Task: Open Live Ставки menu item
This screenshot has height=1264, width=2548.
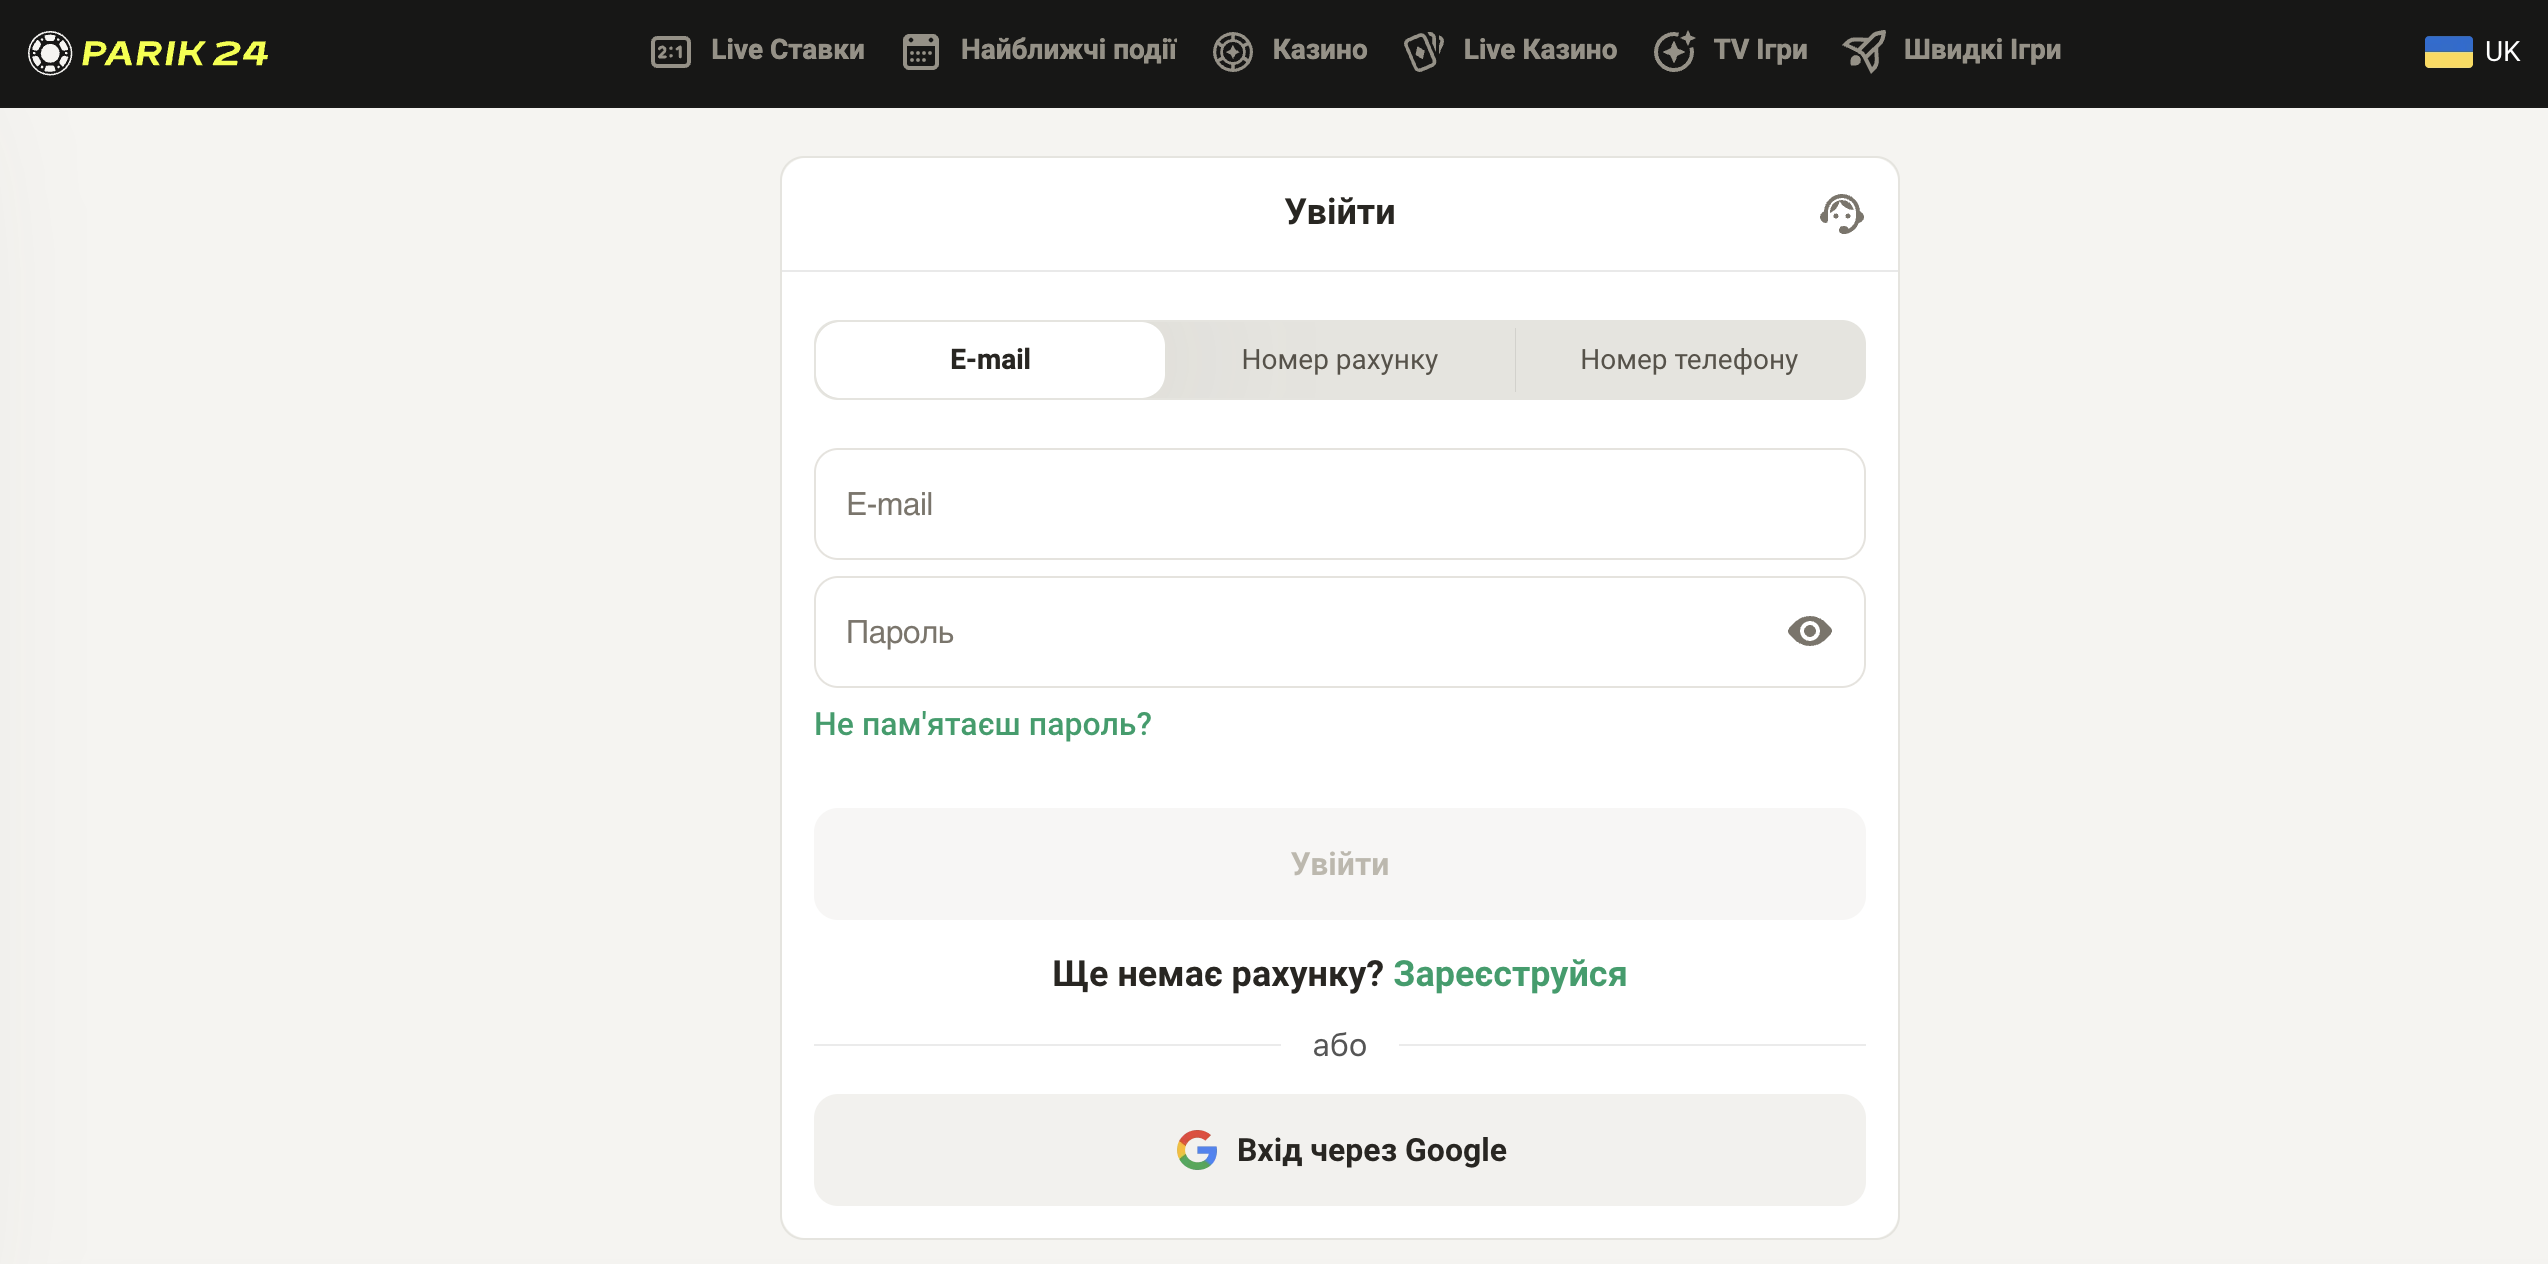Action: pos(758,50)
